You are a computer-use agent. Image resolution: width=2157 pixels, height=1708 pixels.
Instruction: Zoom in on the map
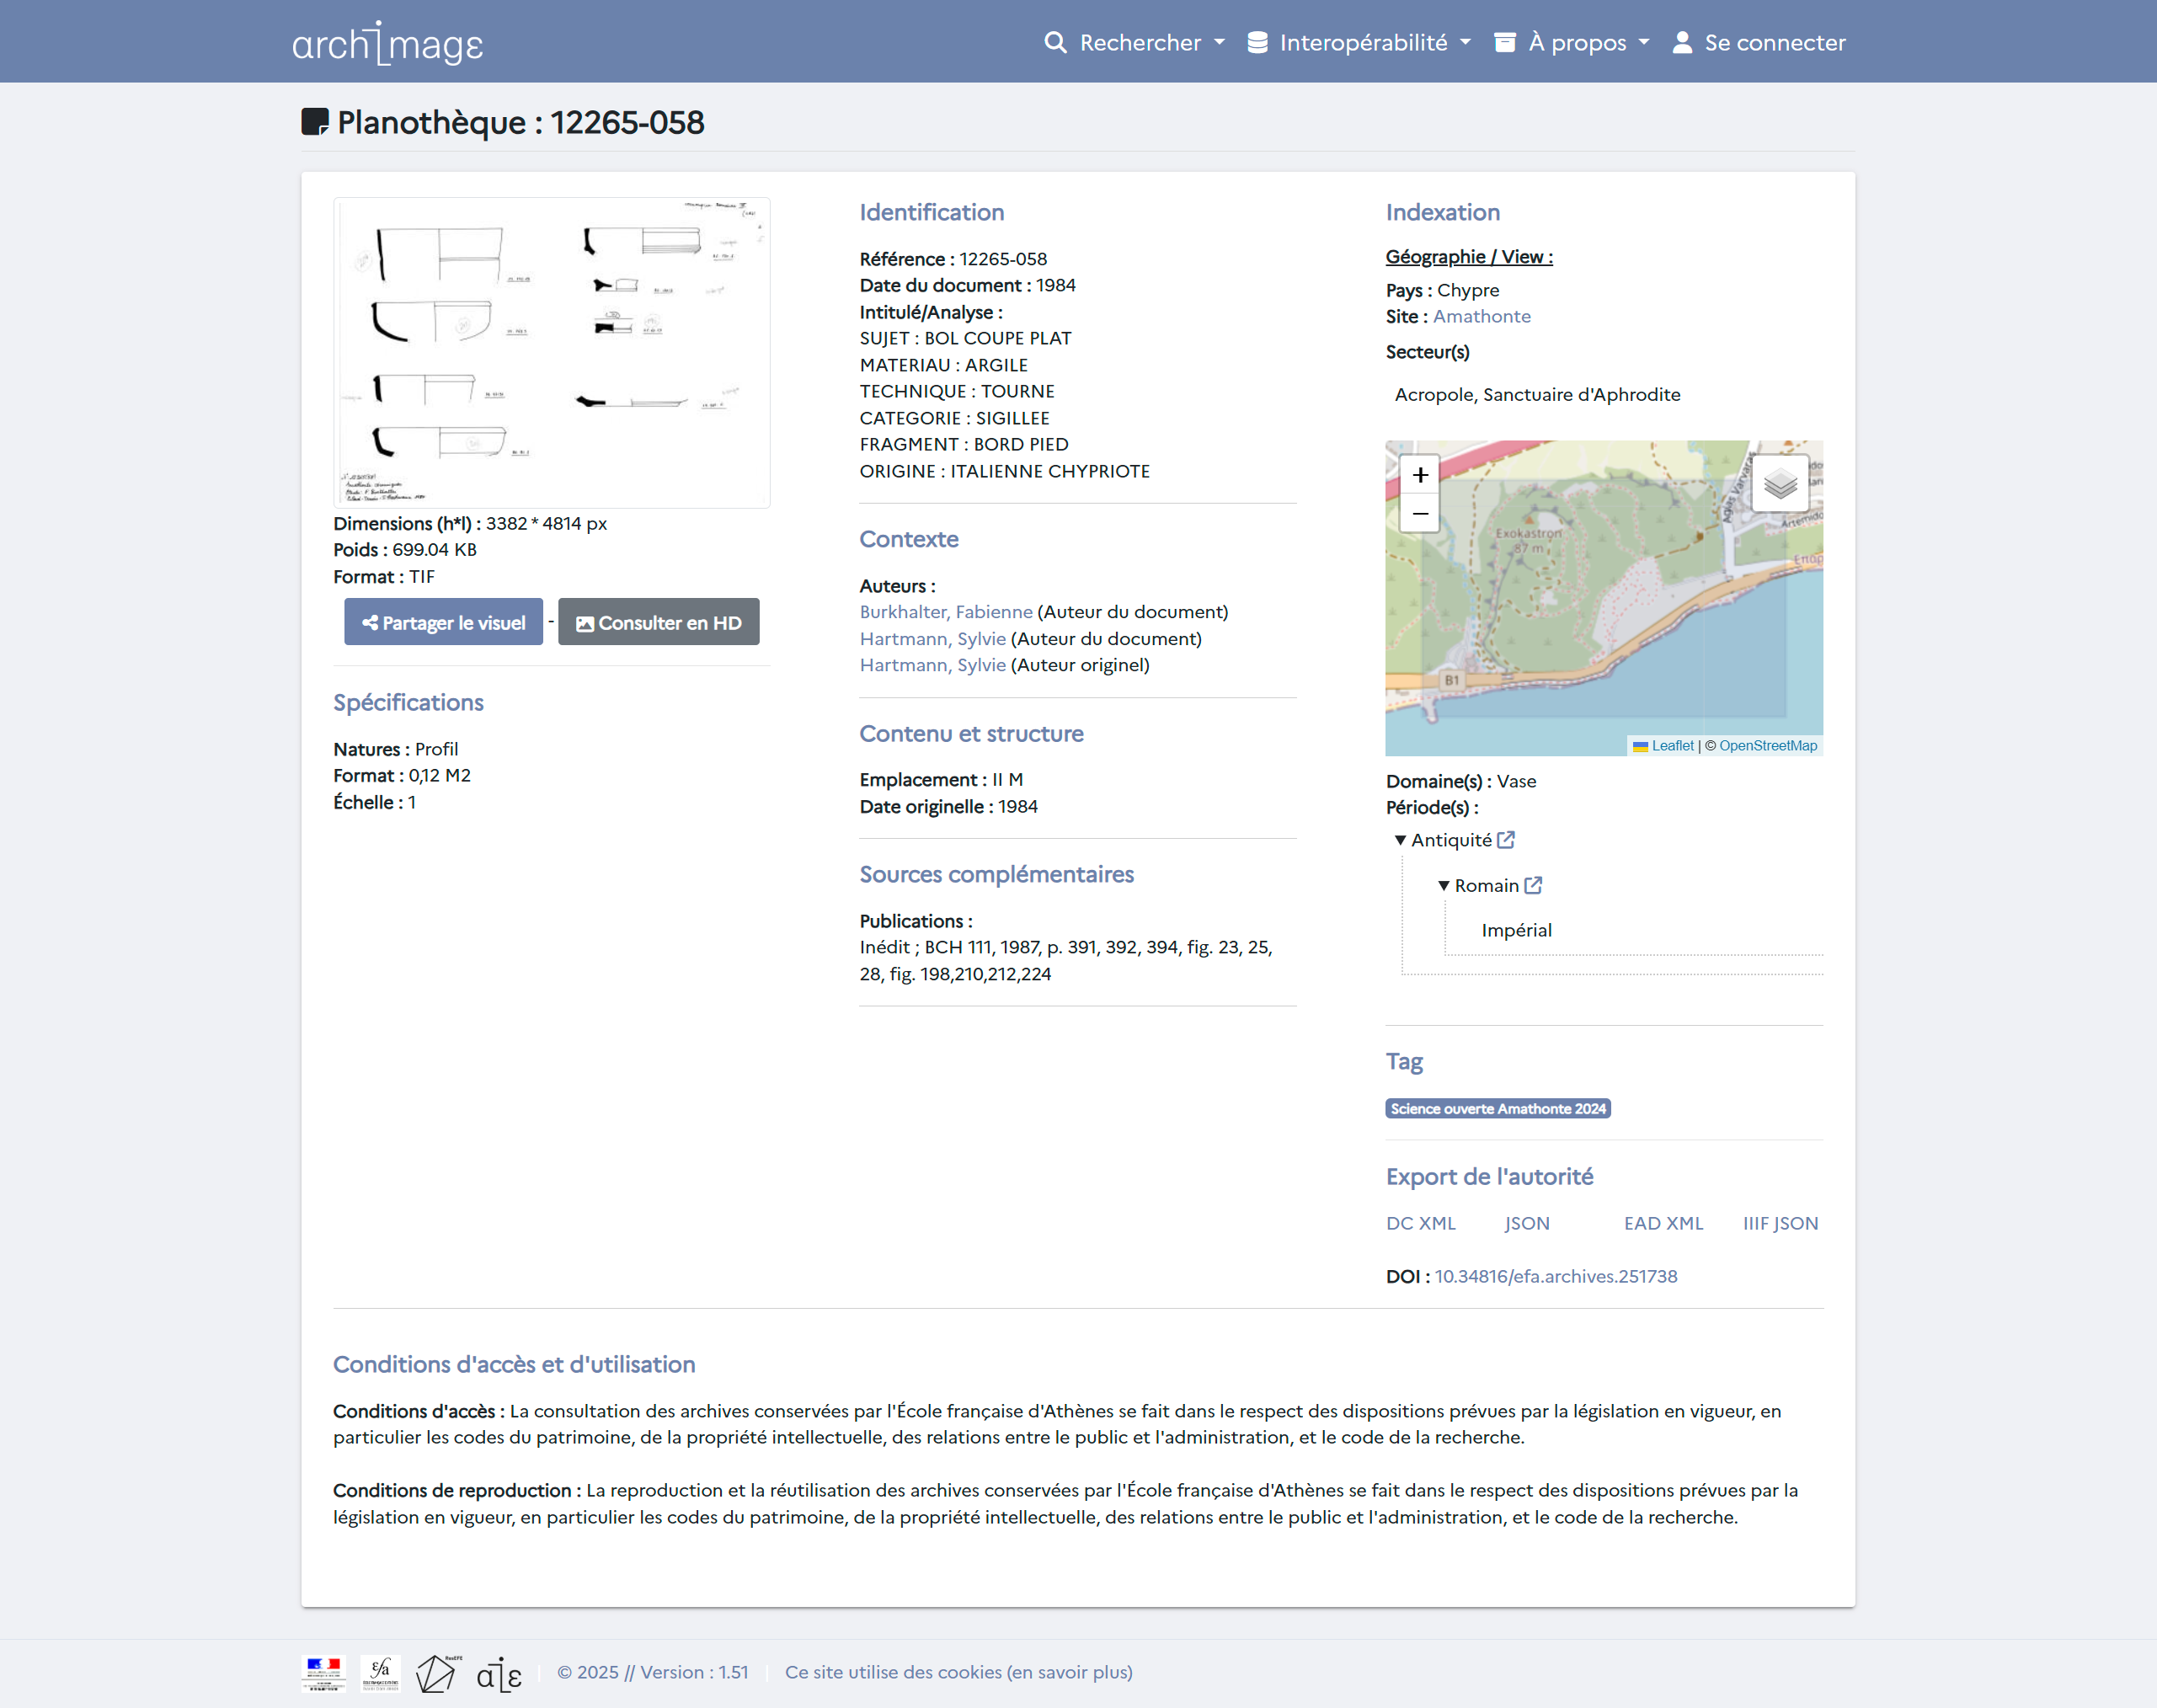click(x=1419, y=475)
